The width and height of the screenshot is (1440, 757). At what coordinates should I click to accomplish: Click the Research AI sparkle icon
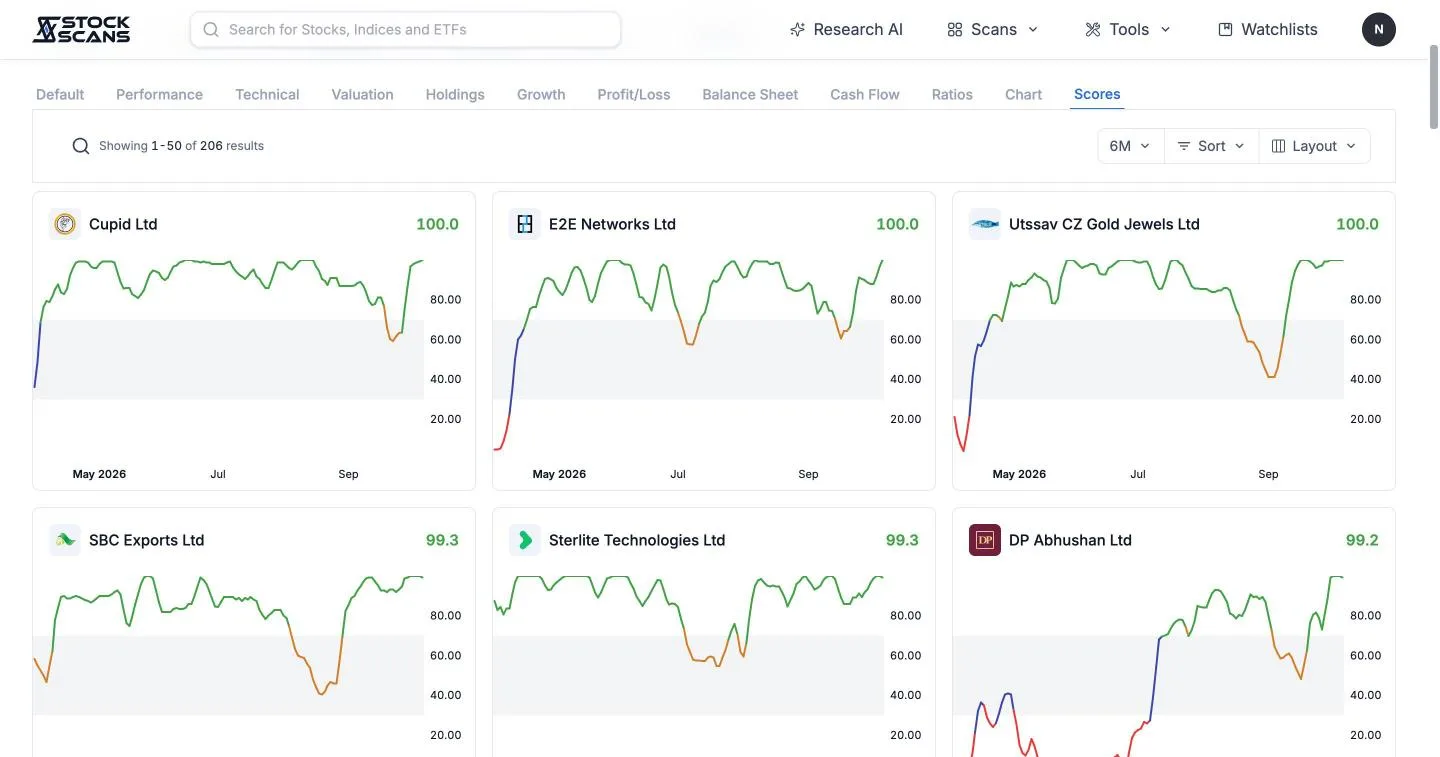point(797,30)
